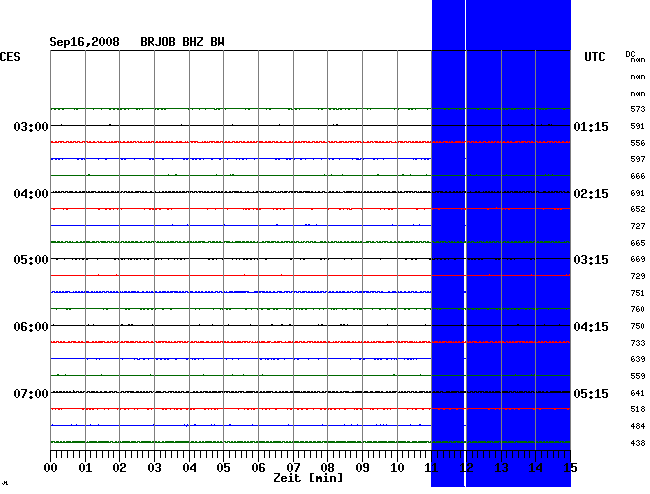The image size is (650, 494).
Task: Click the DC value 760
Action: click(638, 309)
